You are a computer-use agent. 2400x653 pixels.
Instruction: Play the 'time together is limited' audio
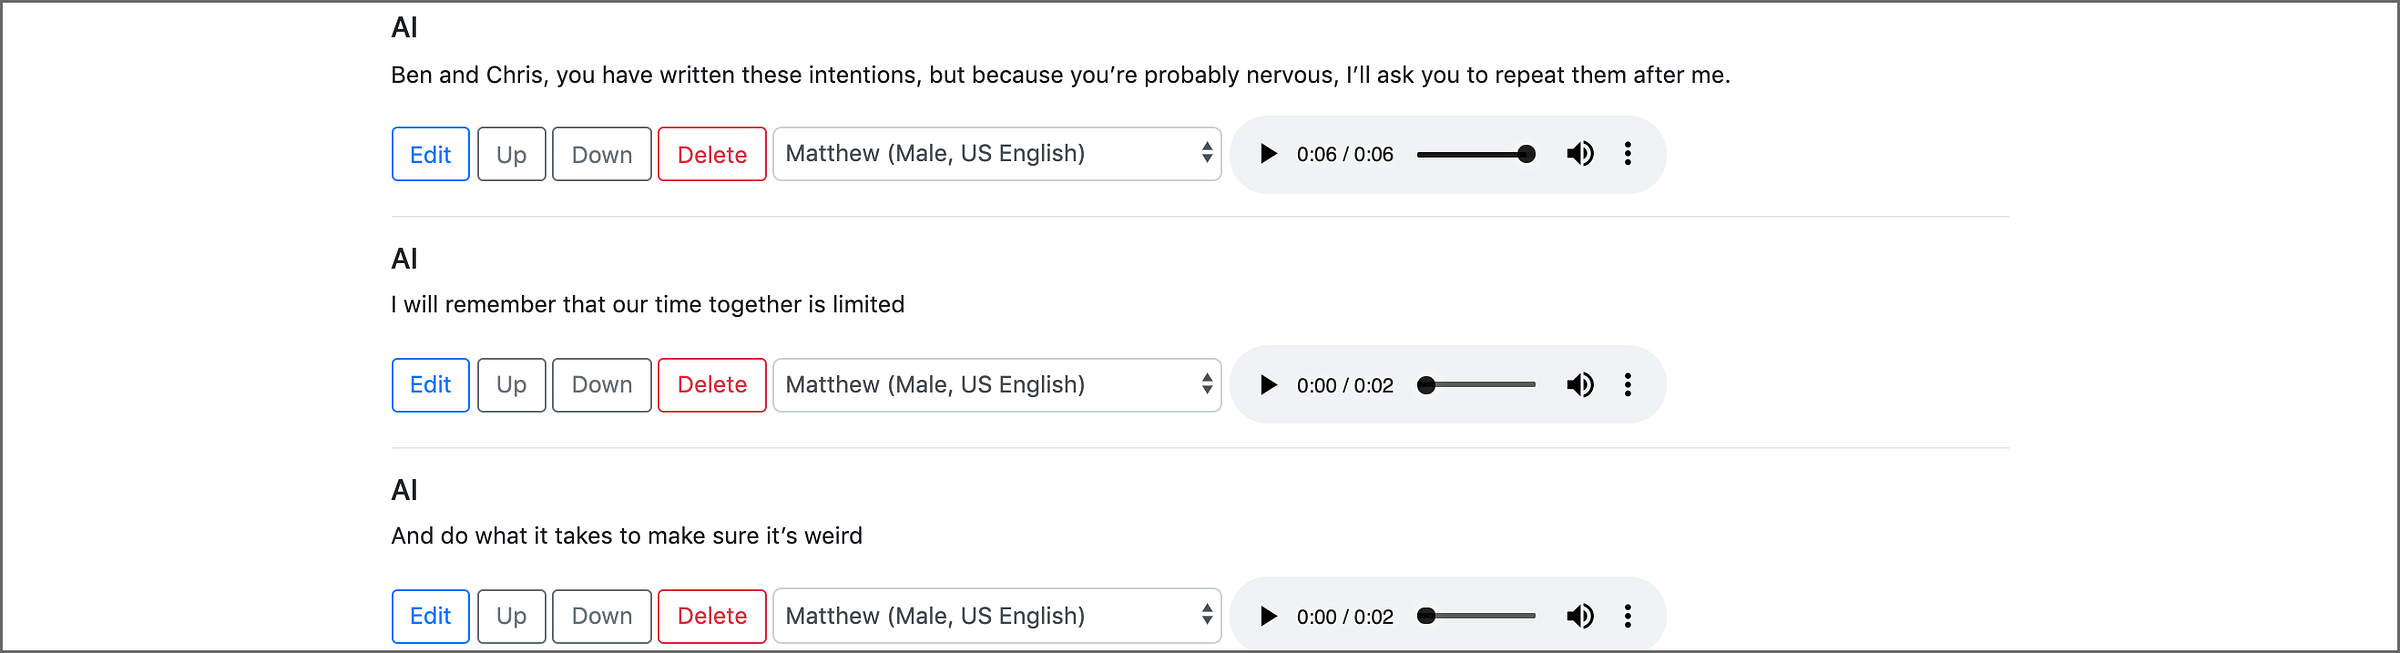pyautogui.click(x=1268, y=385)
